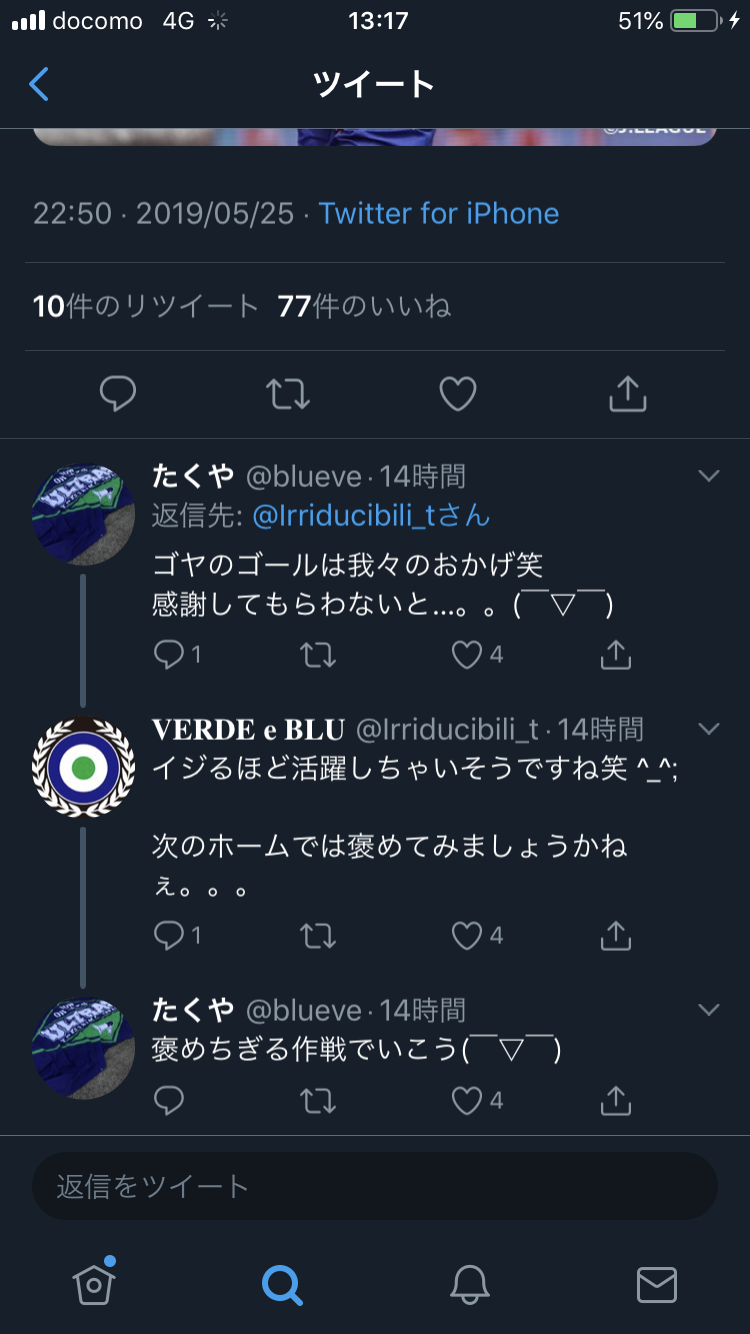Open options chevron on first たくや reply
The width and height of the screenshot is (750, 1334).
pyautogui.click(x=709, y=476)
